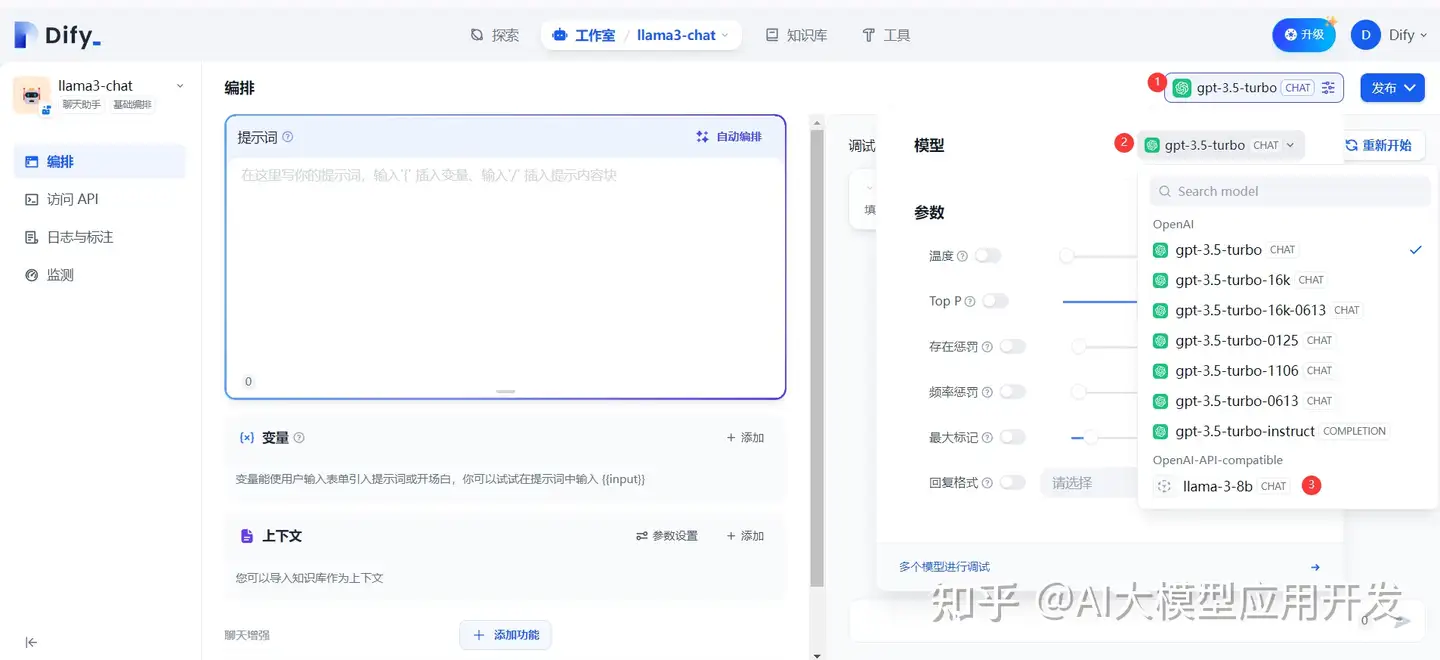This screenshot has width=1440, height=660.
Task: Click the 自动编排 auto-orchestrate button
Action: click(729, 137)
